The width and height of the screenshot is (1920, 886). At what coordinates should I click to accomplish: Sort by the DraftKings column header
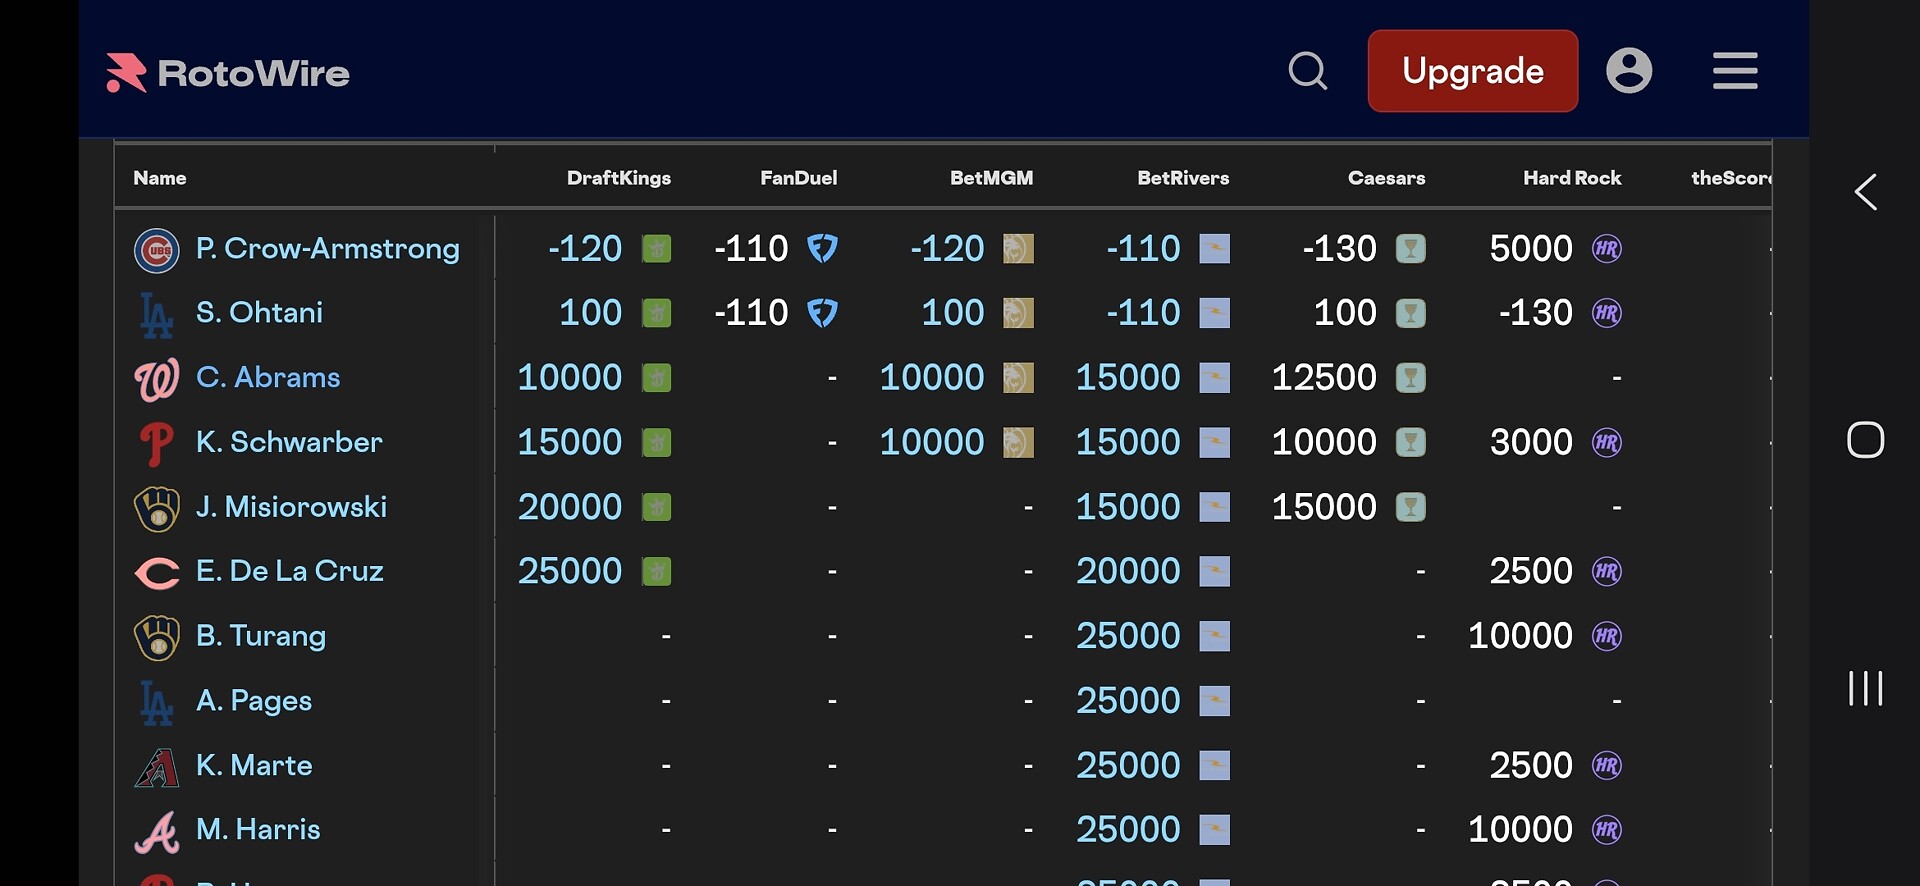click(x=619, y=178)
